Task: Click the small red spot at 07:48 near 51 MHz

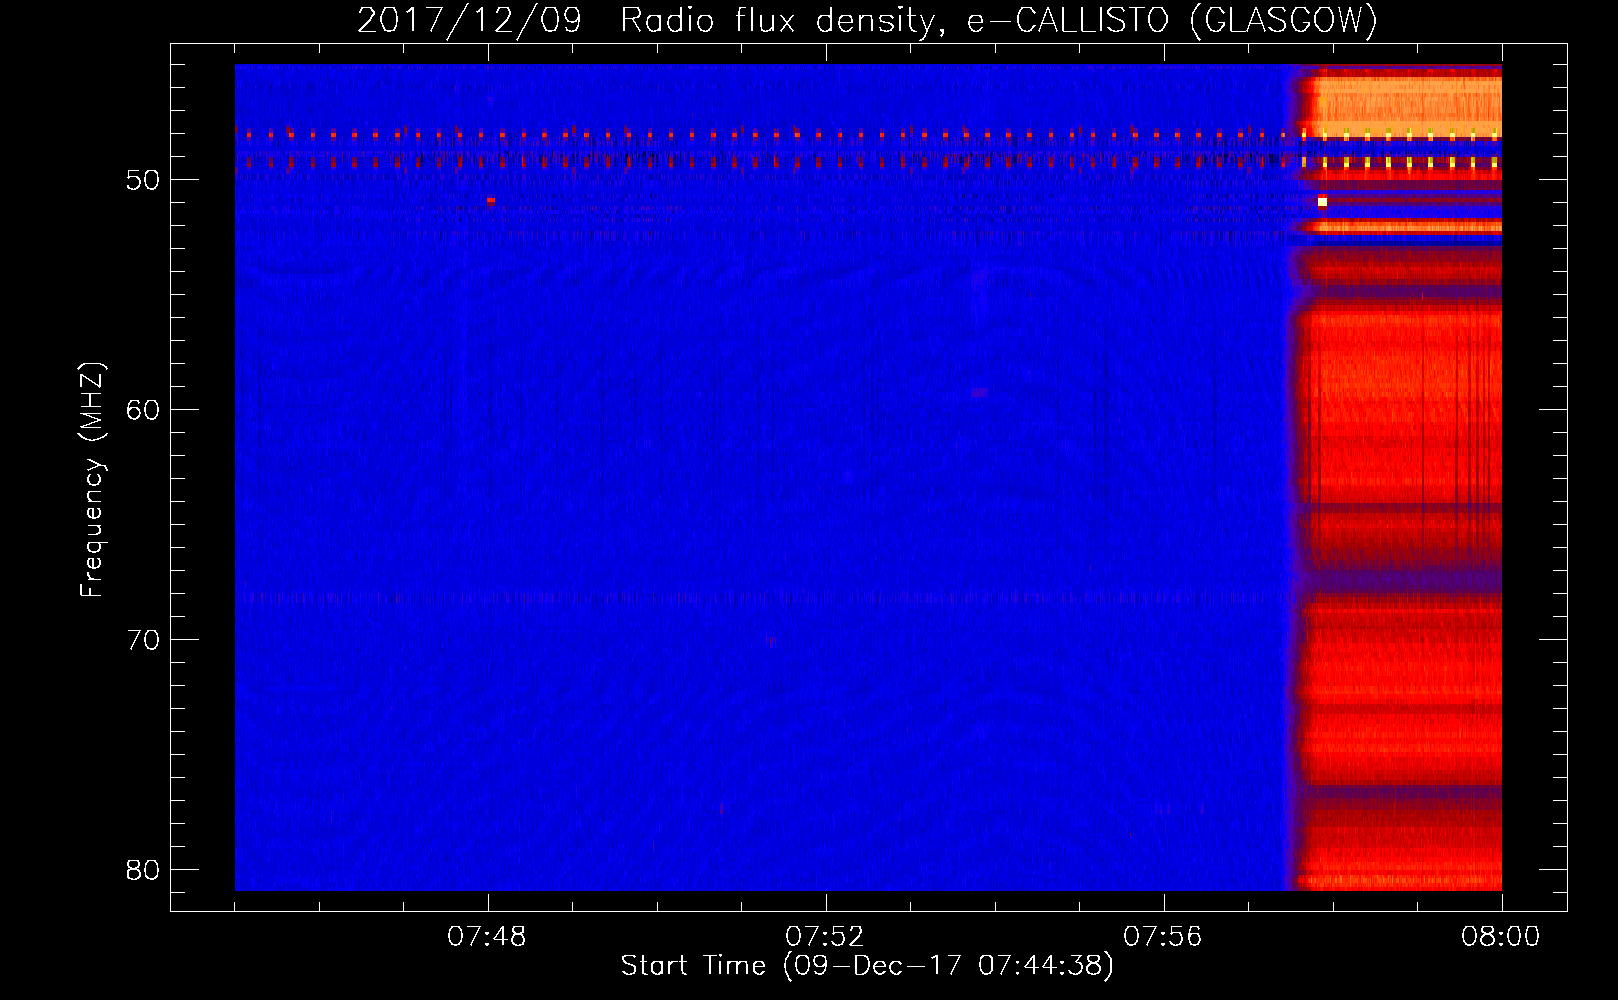Action: coord(491,200)
